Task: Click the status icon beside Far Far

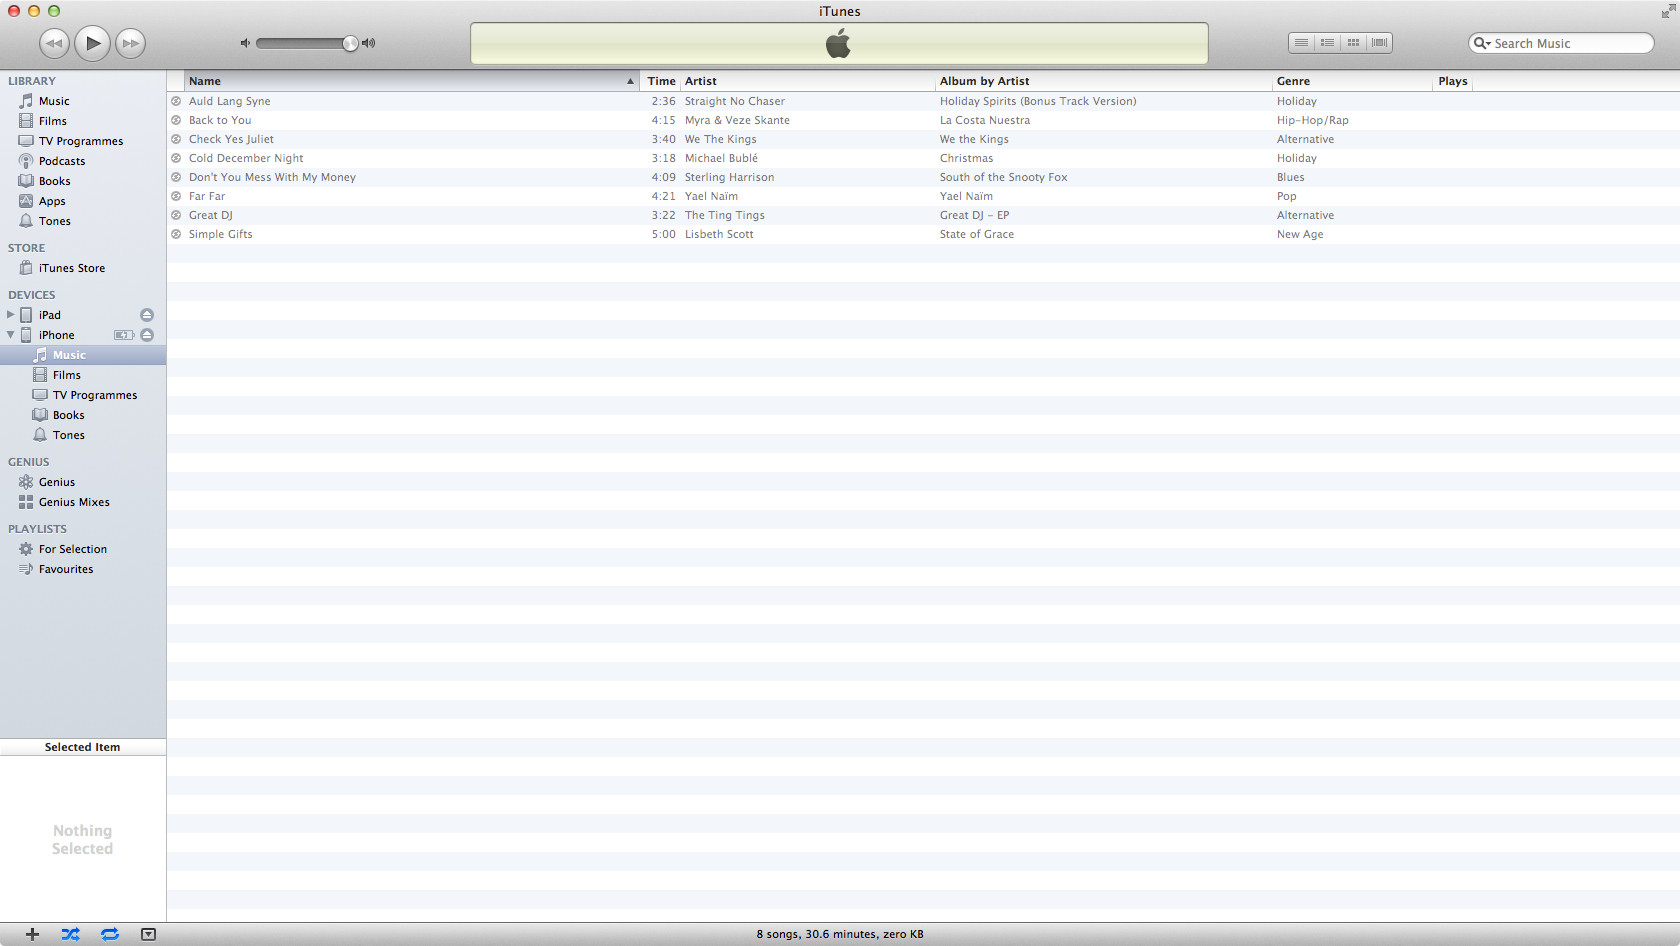Action: pyautogui.click(x=176, y=196)
